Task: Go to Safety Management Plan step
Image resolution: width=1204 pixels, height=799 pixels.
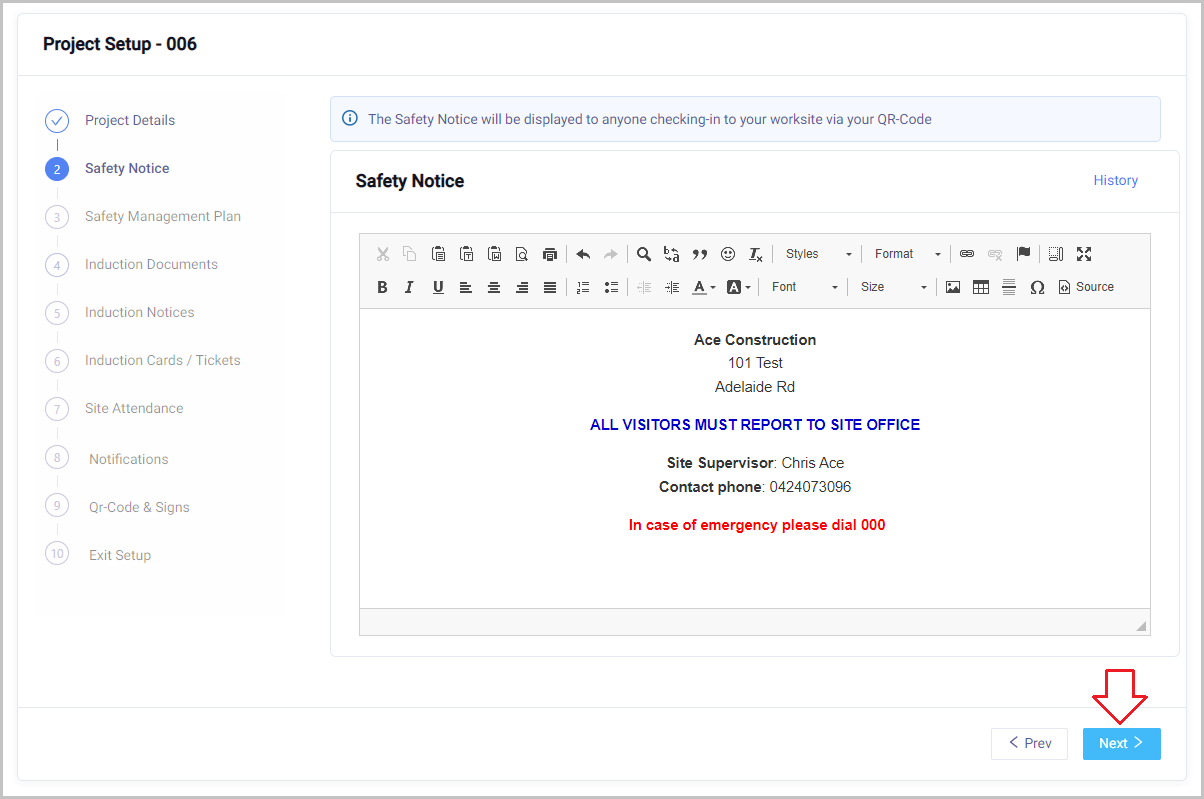Action: [x=162, y=216]
